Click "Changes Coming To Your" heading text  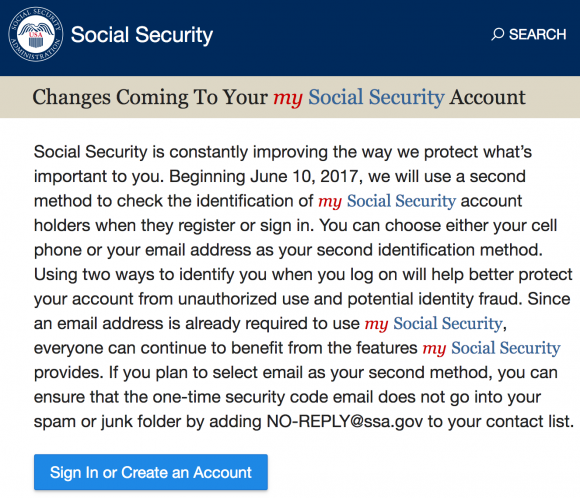click(150, 98)
